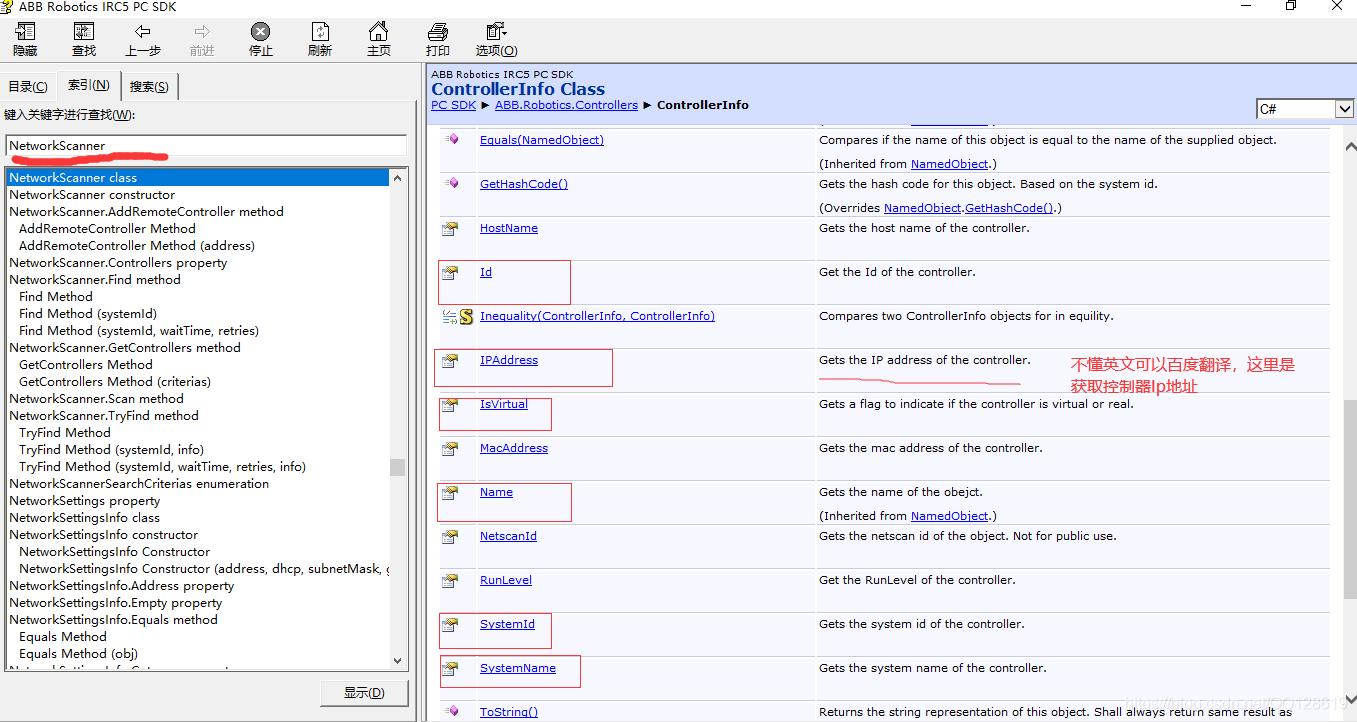Click the method icon beside ToString()
Screen dimensions: 1357x722
pyautogui.click(x=451, y=712)
